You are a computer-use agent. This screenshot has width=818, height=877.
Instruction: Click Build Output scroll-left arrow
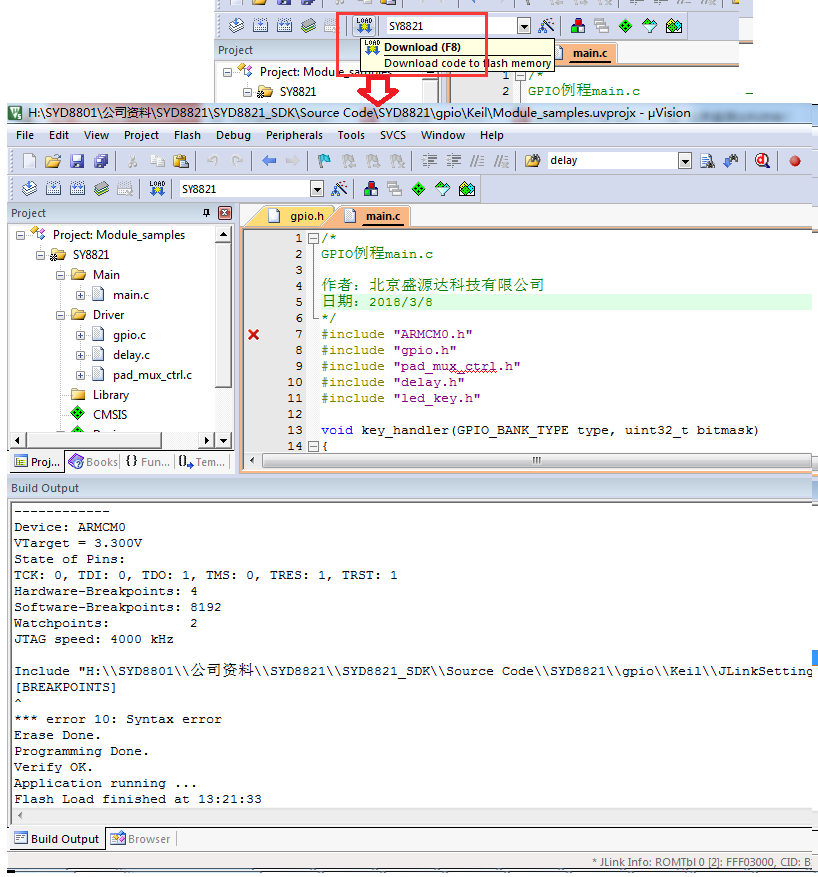click(20, 815)
